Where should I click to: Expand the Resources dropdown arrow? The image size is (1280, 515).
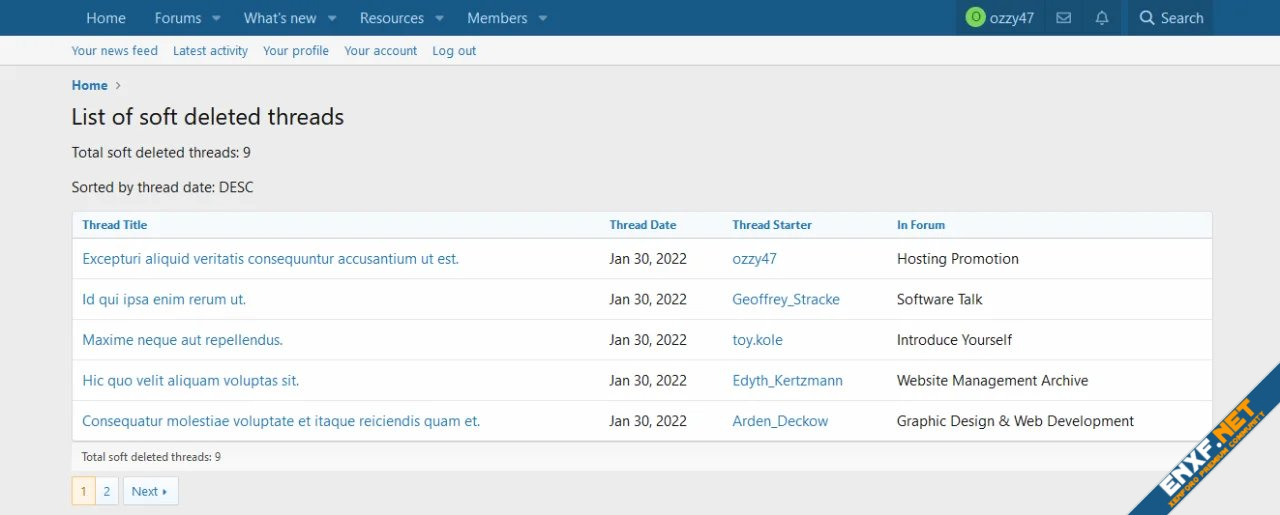pyautogui.click(x=439, y=19)
